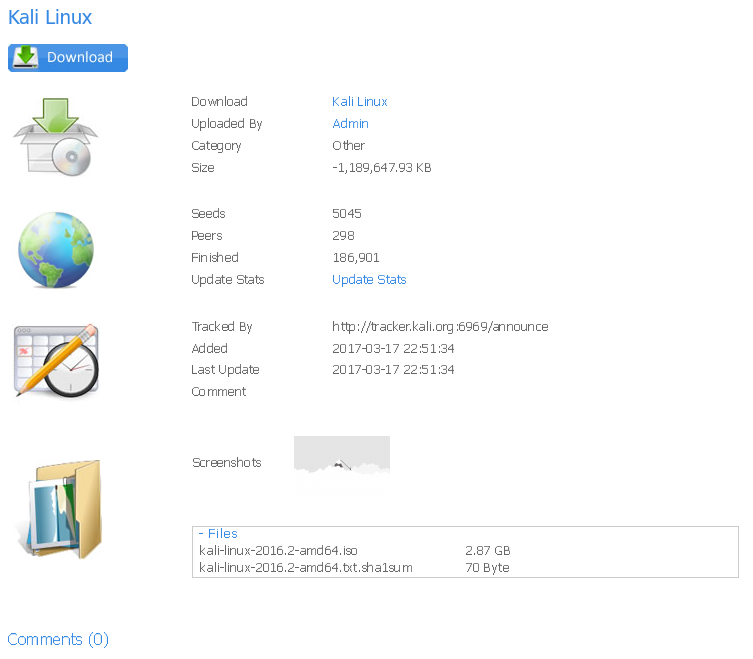Click the Last Update date value
The width and height of the screenshot is (753, 659).
tap(393, 370)
